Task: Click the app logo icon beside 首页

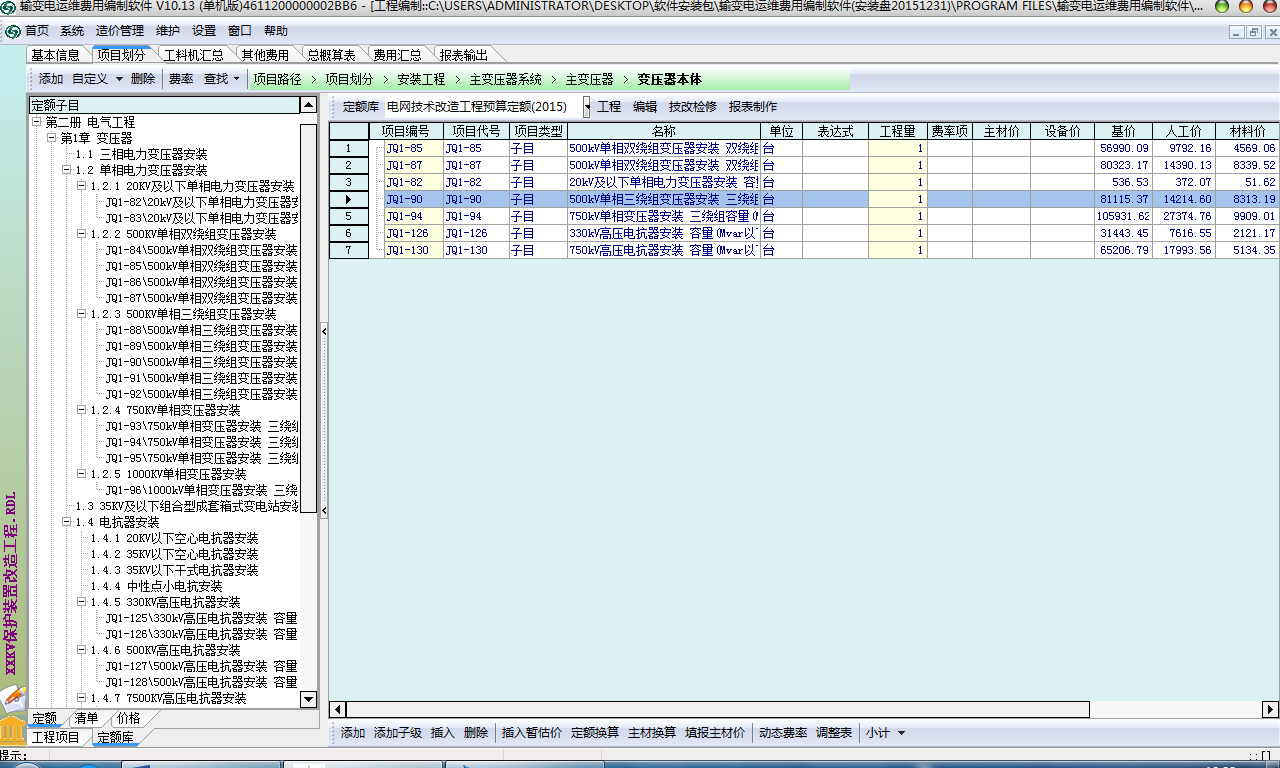Action: [12, 31]
